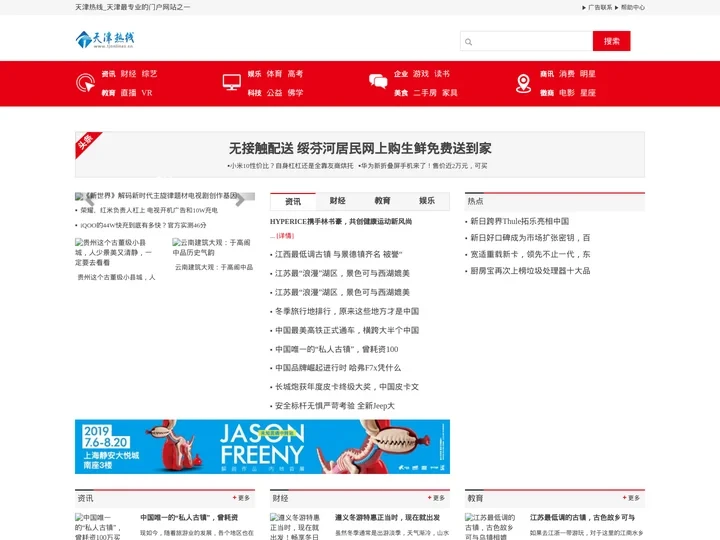This screenshot has height=540, width=720.
Task: Open the 小米10性价比 sub-headline
Action: [291, 166]
